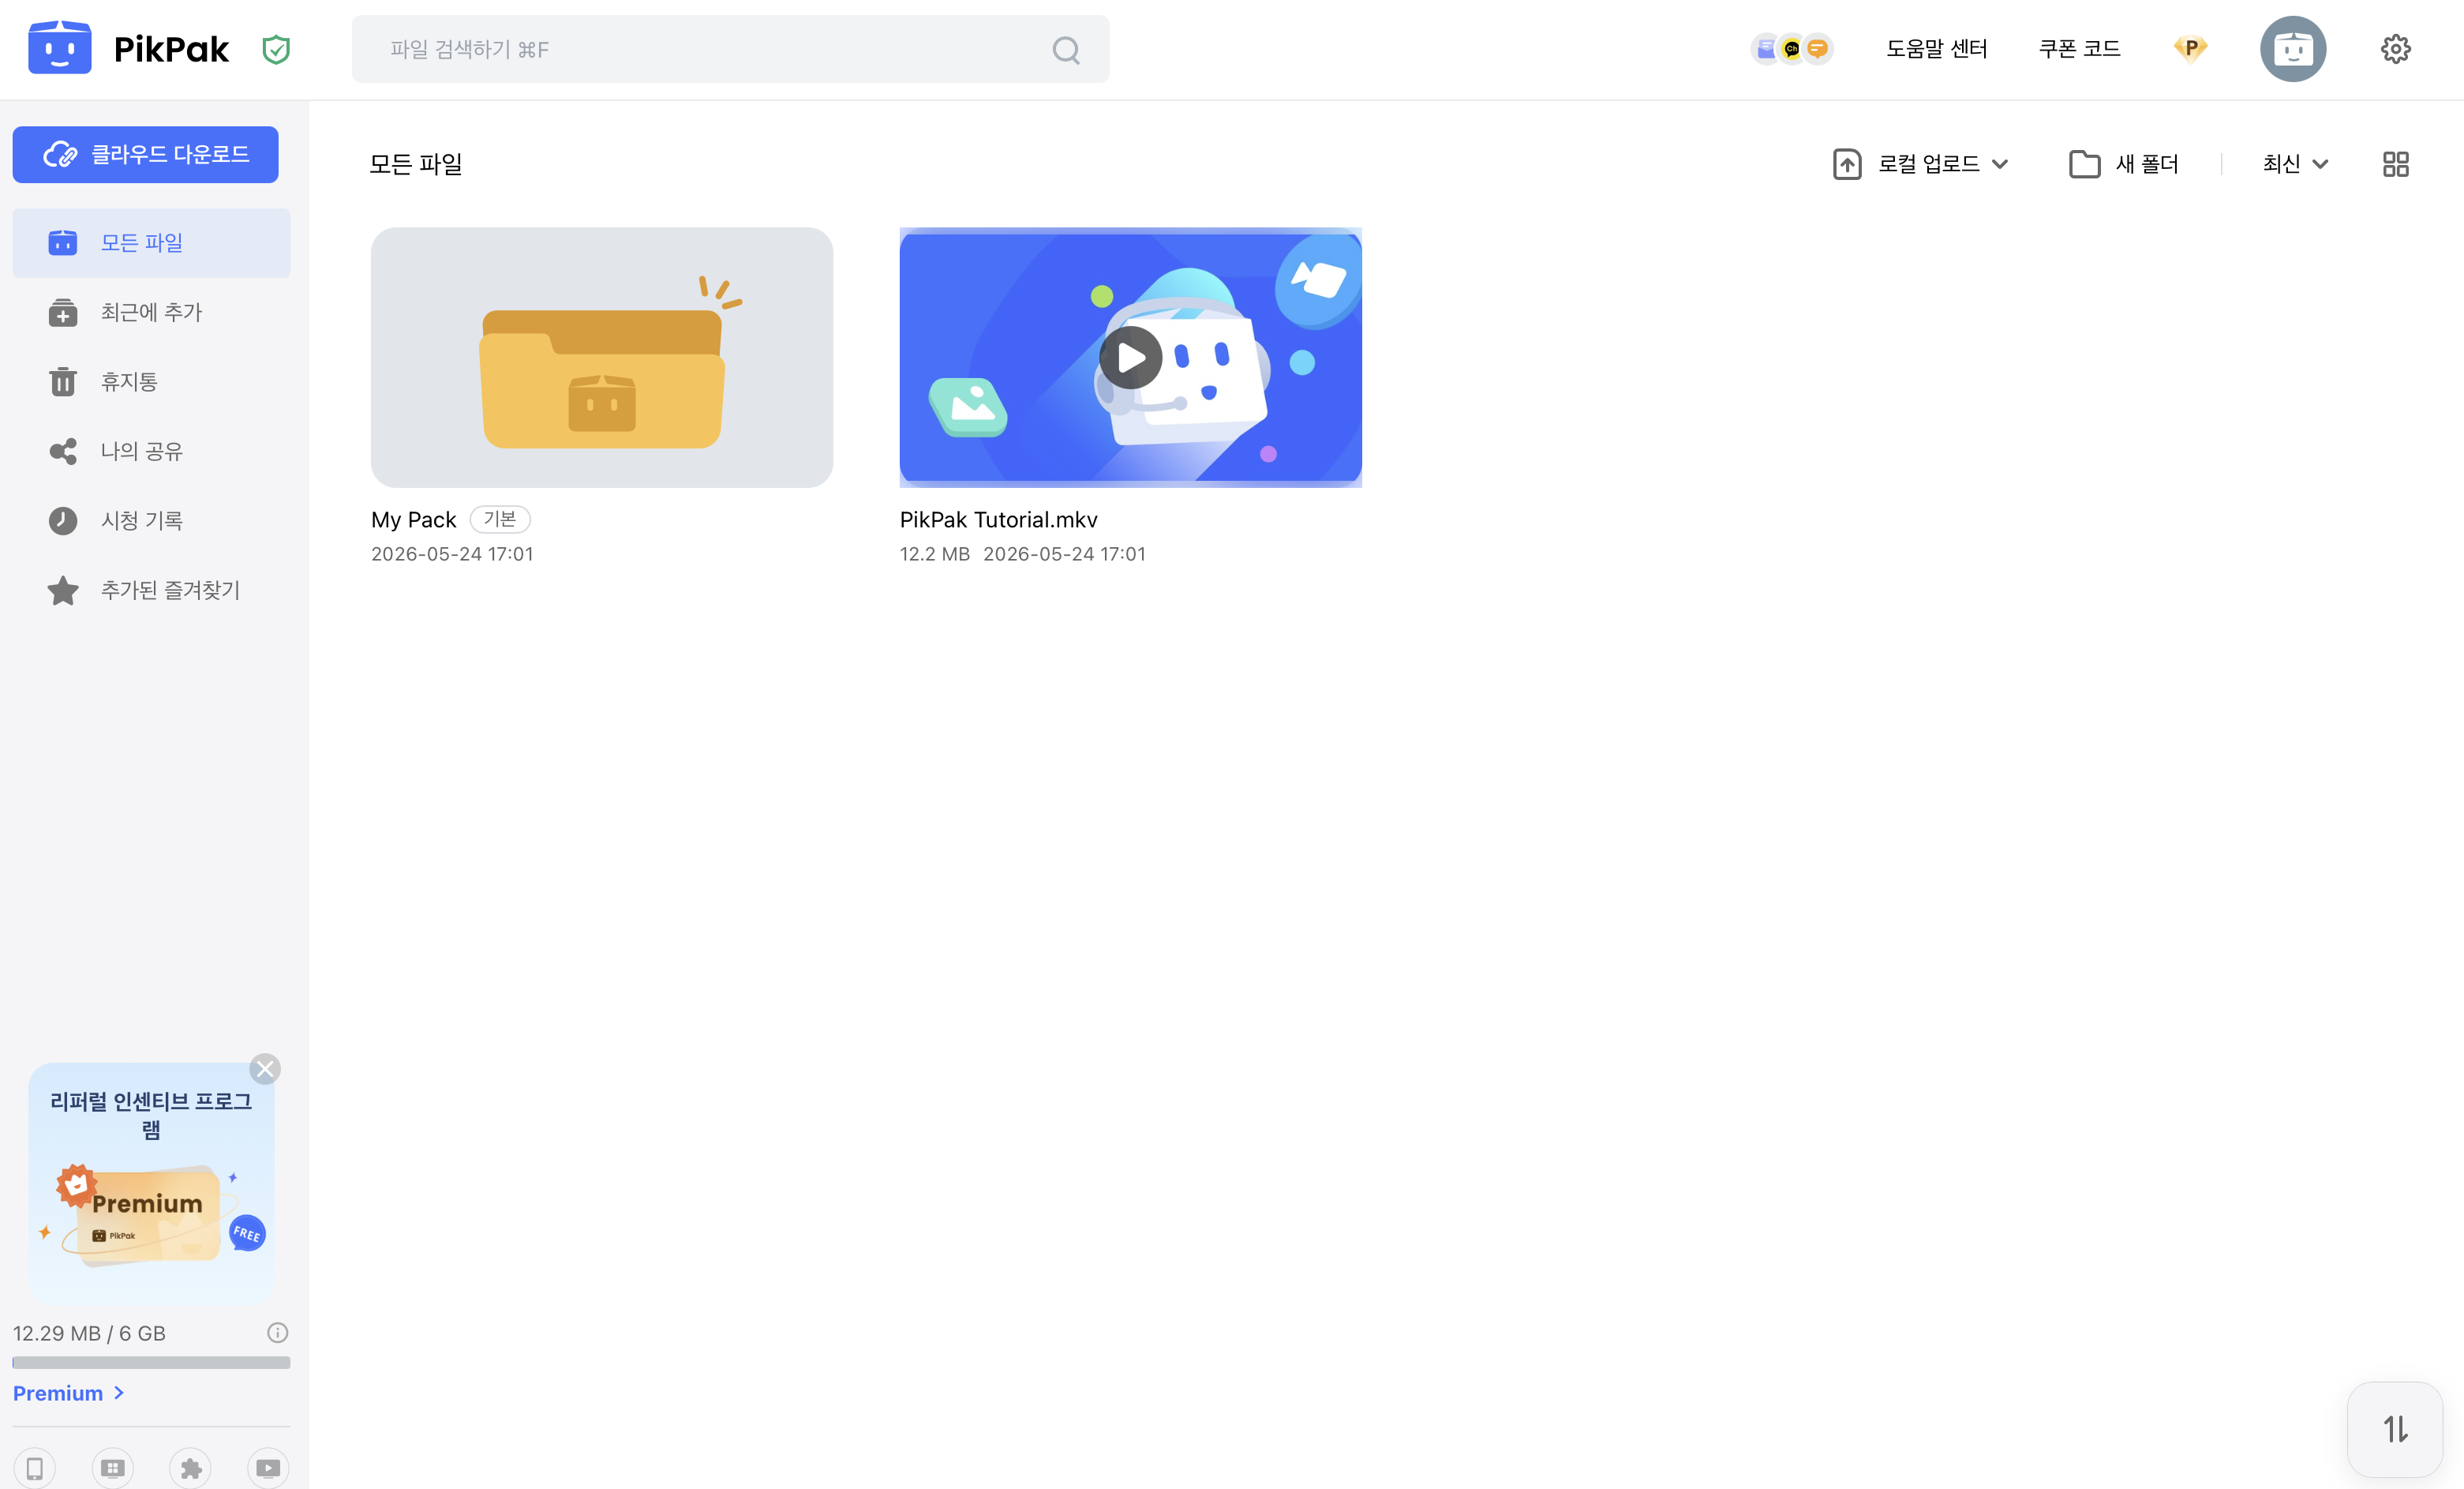This screenshot has height=1489, width=2464.
Task: Show storage info via the info icon
Action: tap(278, 1332)
